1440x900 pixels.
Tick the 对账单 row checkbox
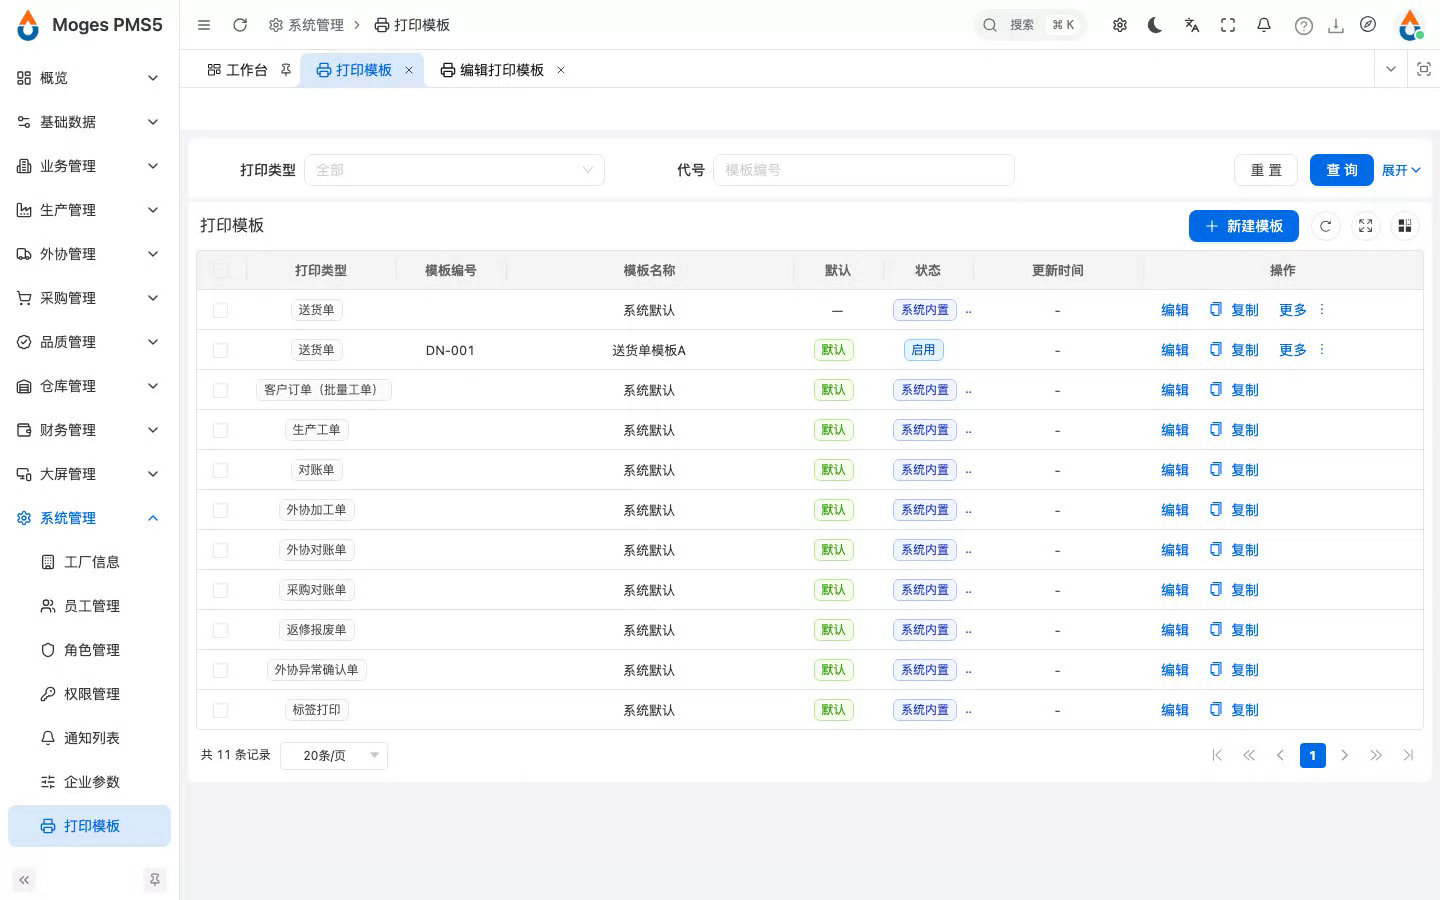221,470
